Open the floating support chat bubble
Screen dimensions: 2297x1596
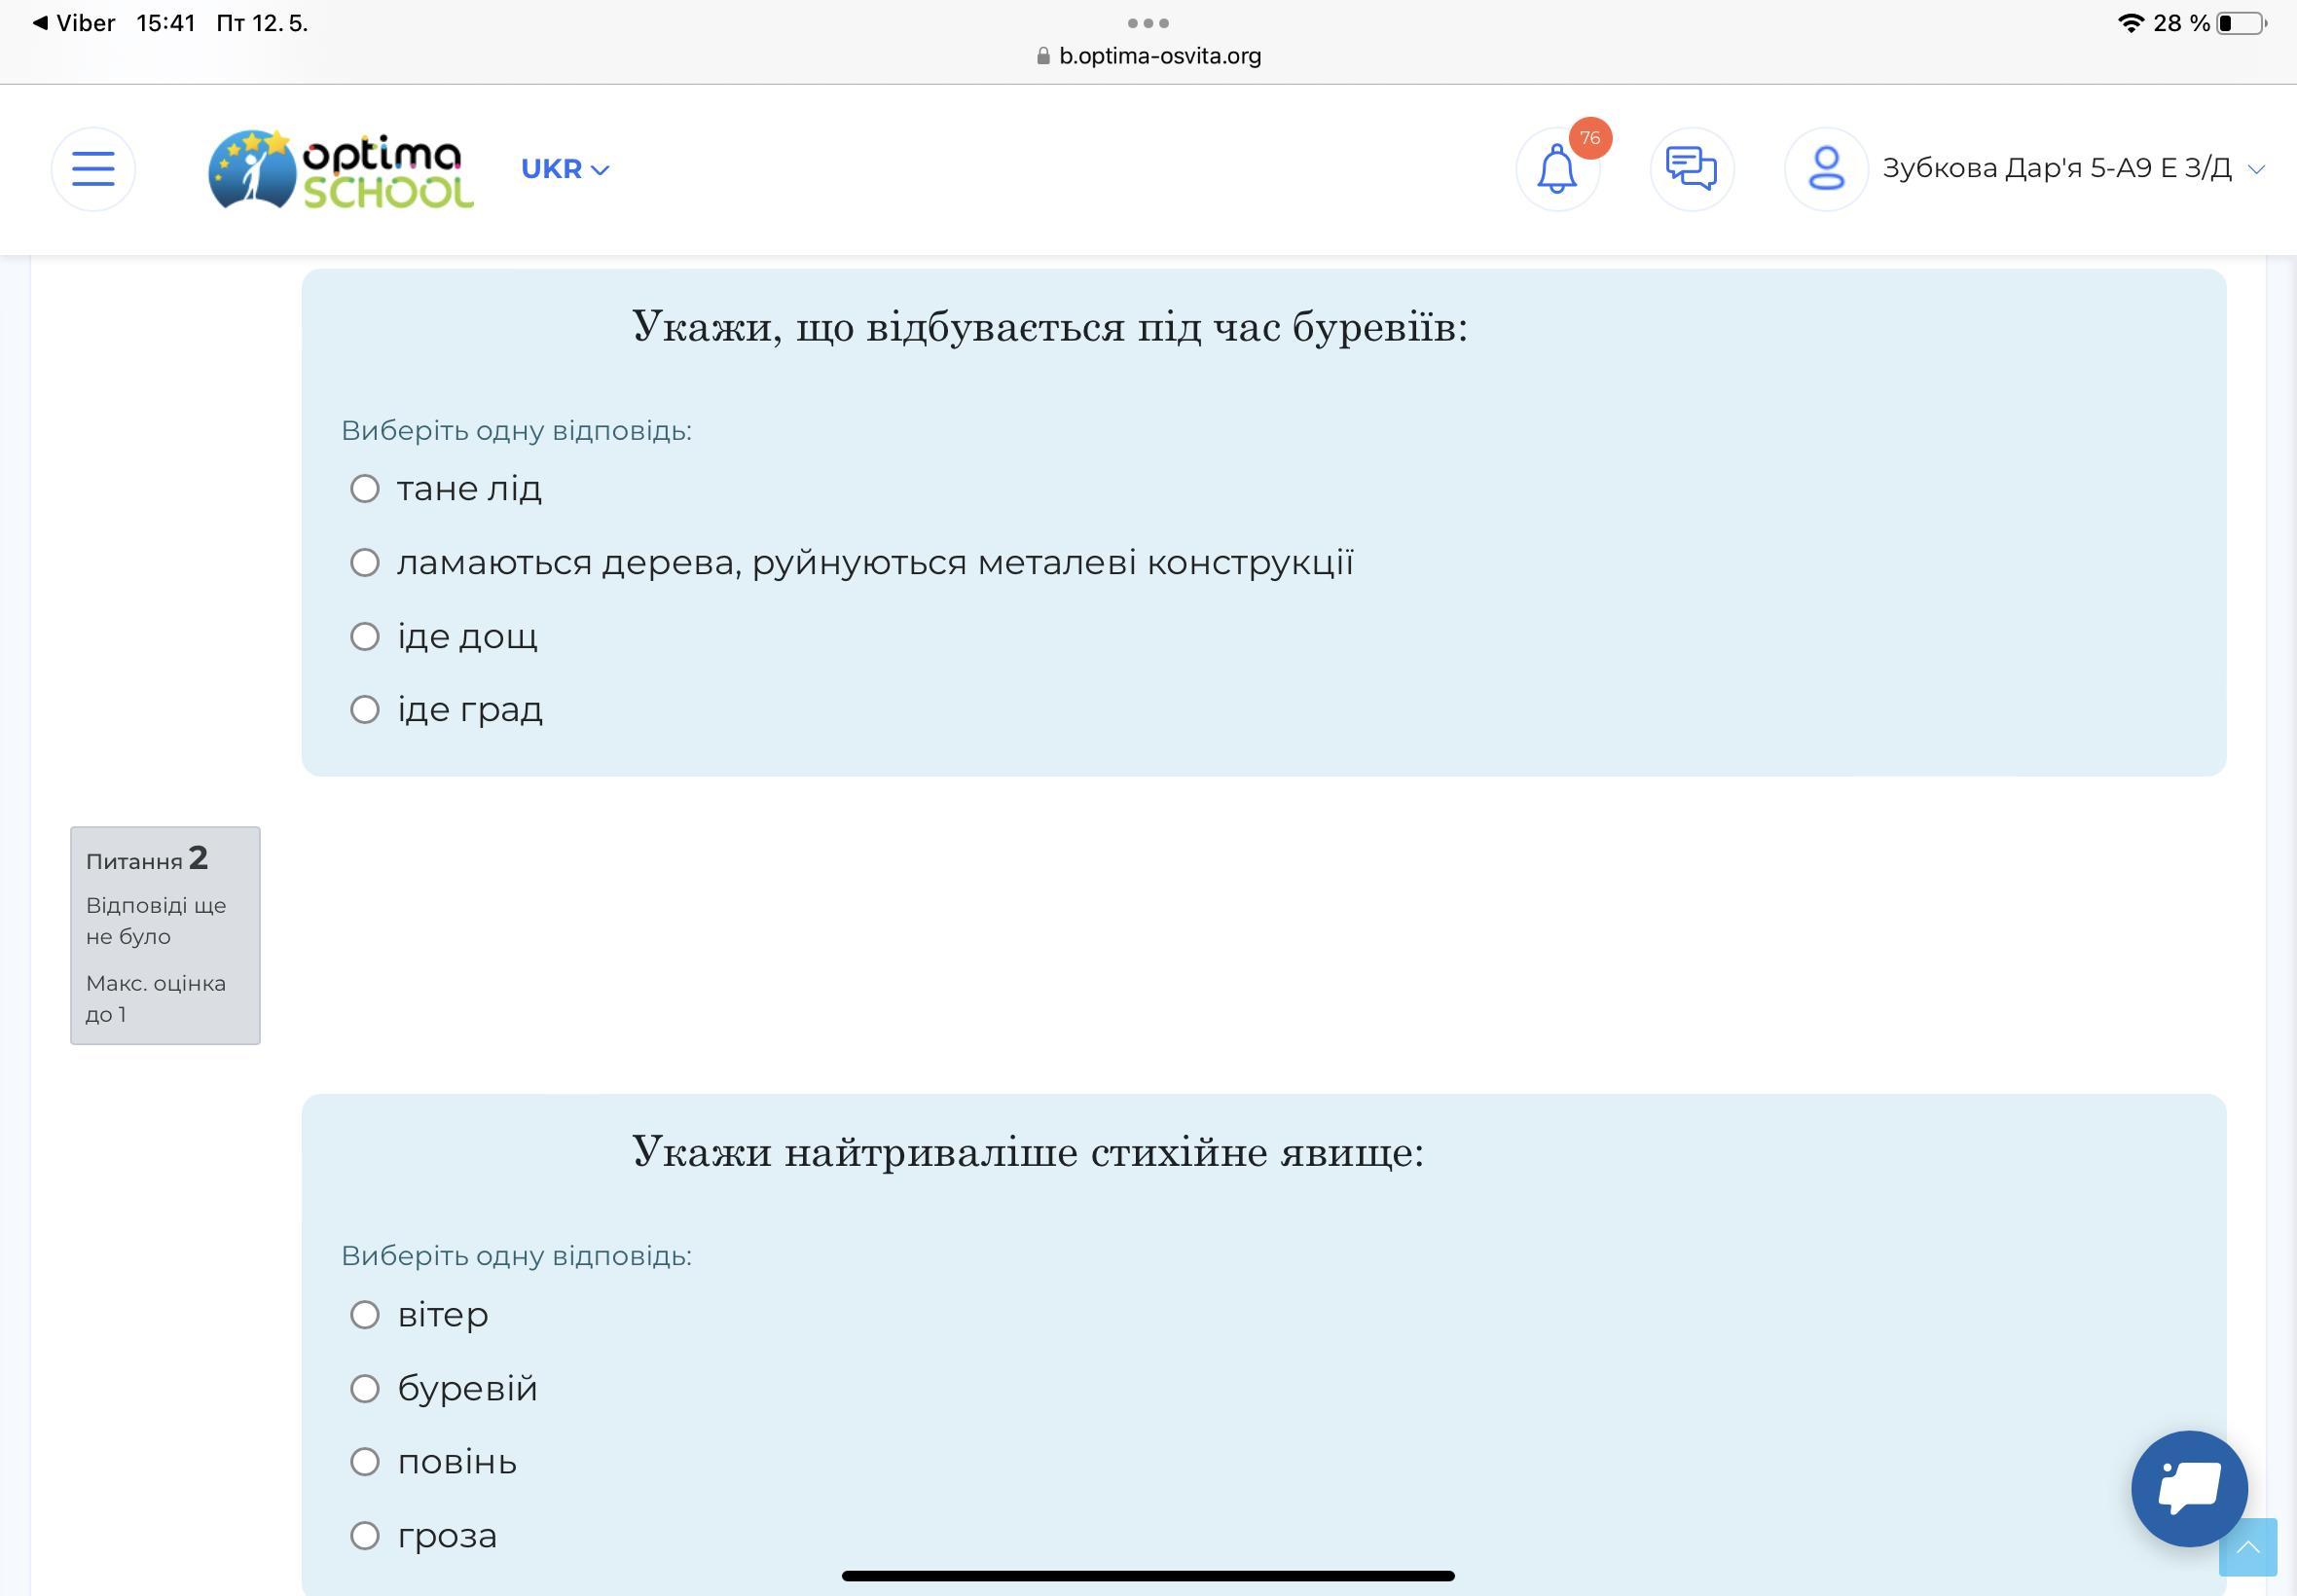tap(2189, 1488)
